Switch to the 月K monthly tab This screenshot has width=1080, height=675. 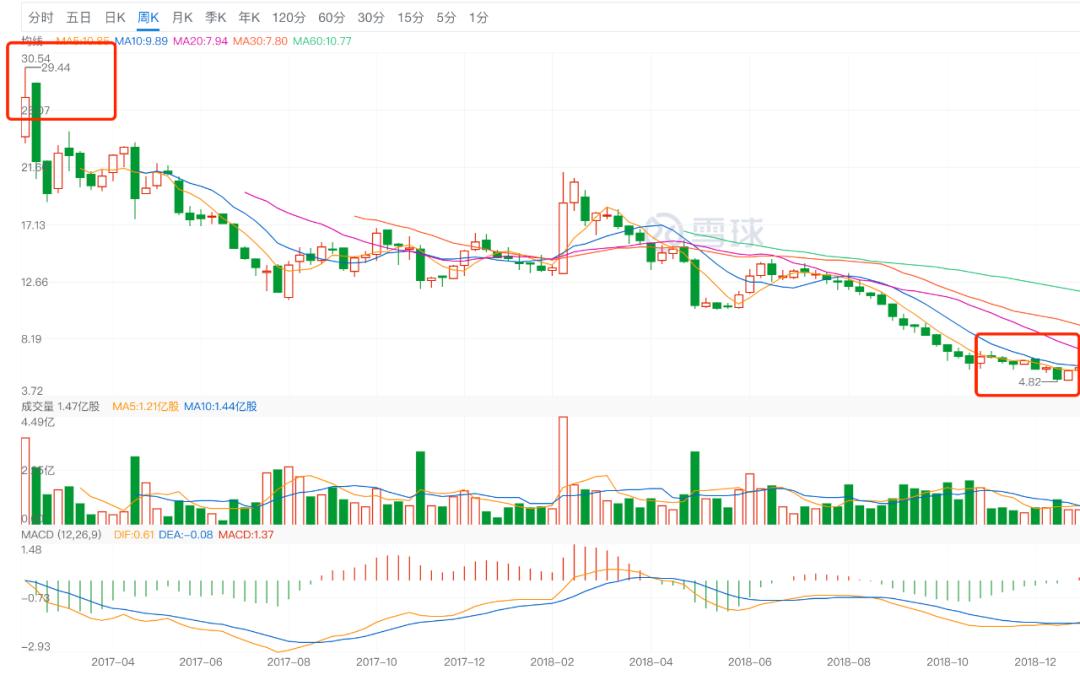point(182,18)
